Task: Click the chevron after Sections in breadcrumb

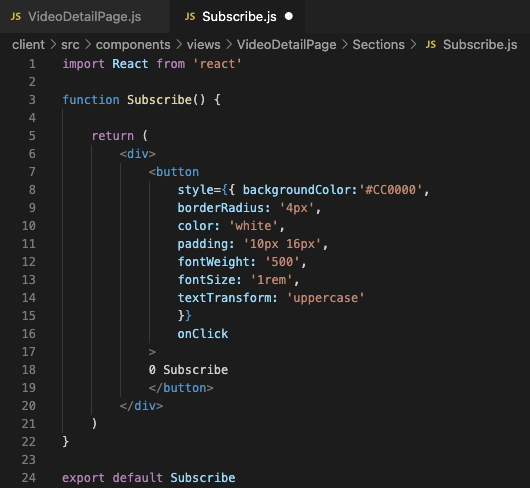Action: pyautogui.click(x=413, y=45)
